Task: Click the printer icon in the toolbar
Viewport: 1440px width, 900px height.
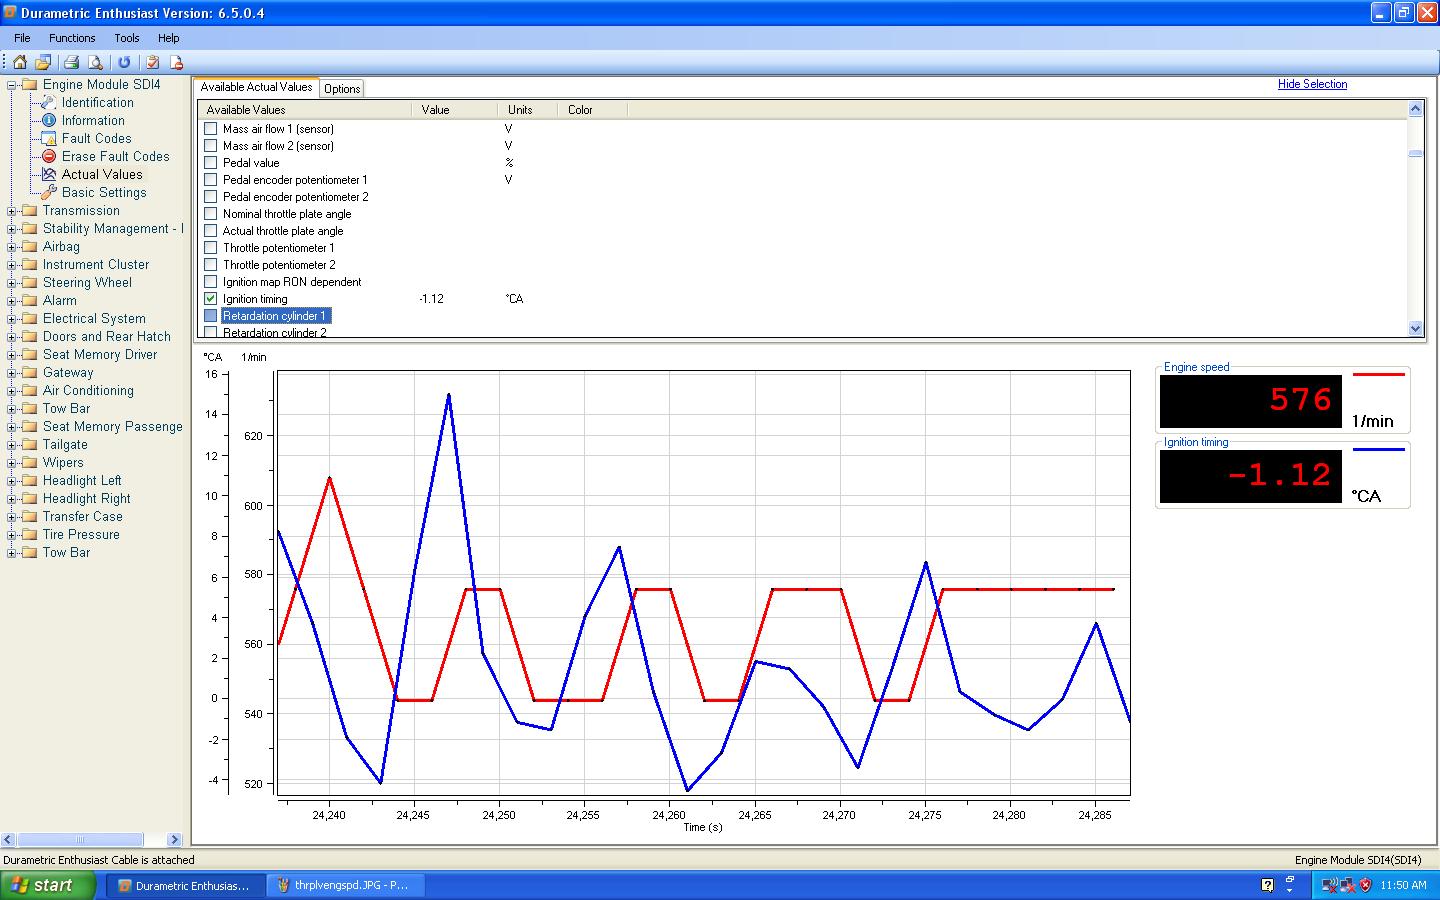Action: [x=72, y=62]
